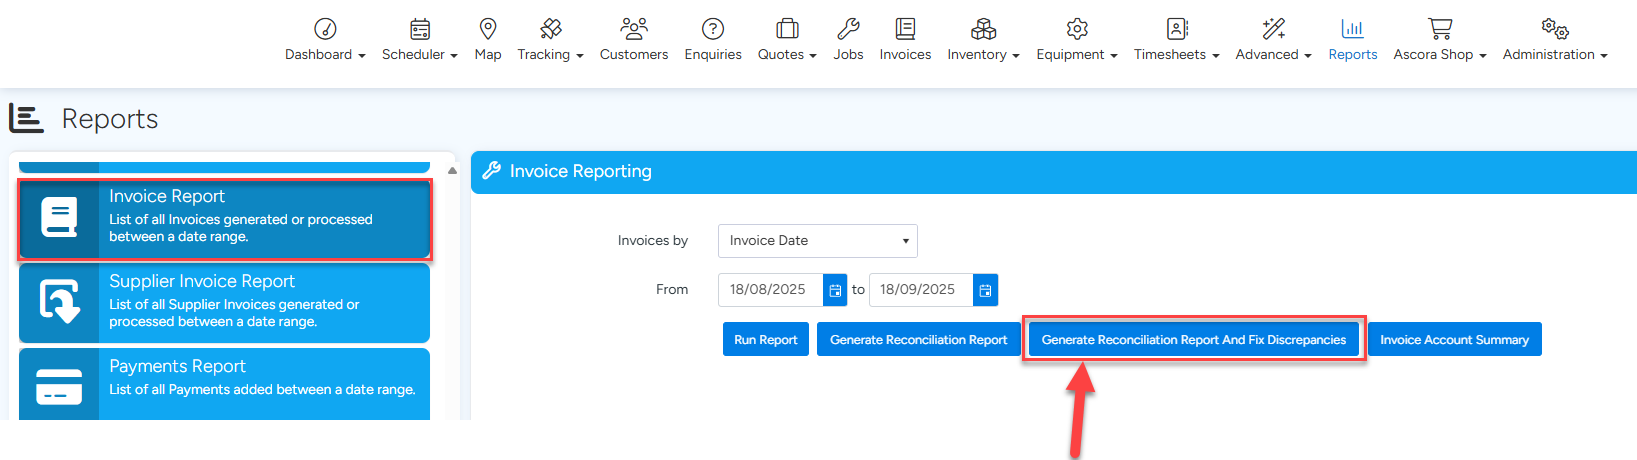Open the Timesheets menu
1637x460 pixels.
[1176, 54]
